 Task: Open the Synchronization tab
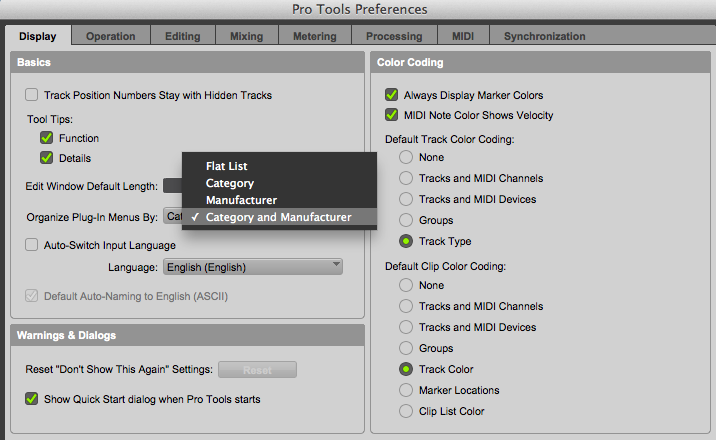[544, 36]
